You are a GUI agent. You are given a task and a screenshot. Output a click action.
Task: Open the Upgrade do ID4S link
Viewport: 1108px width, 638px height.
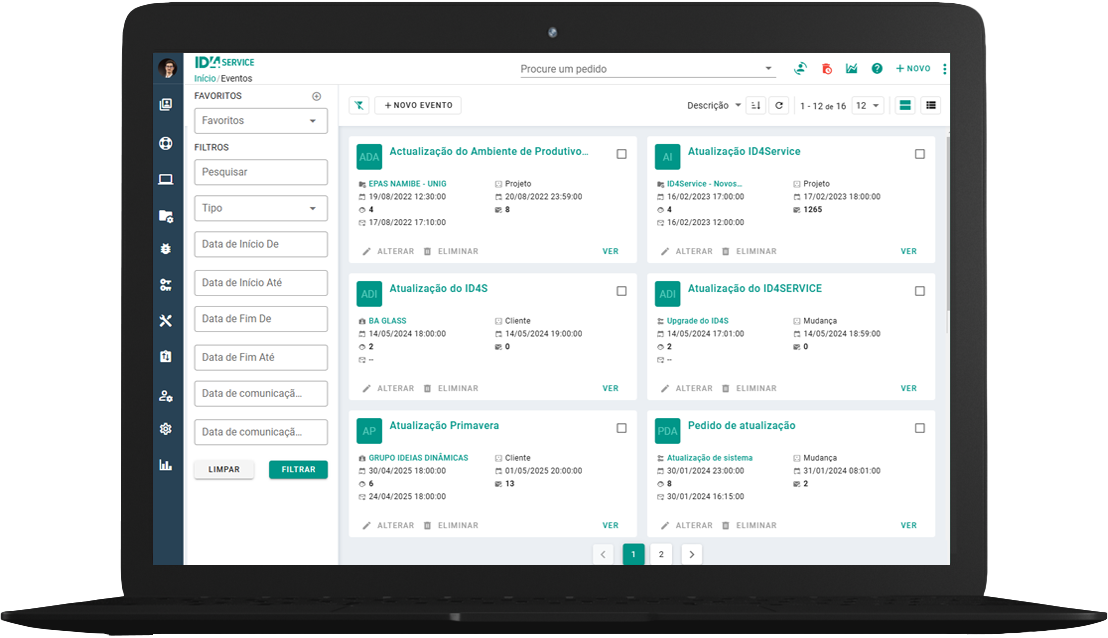(x=697, y=321)
